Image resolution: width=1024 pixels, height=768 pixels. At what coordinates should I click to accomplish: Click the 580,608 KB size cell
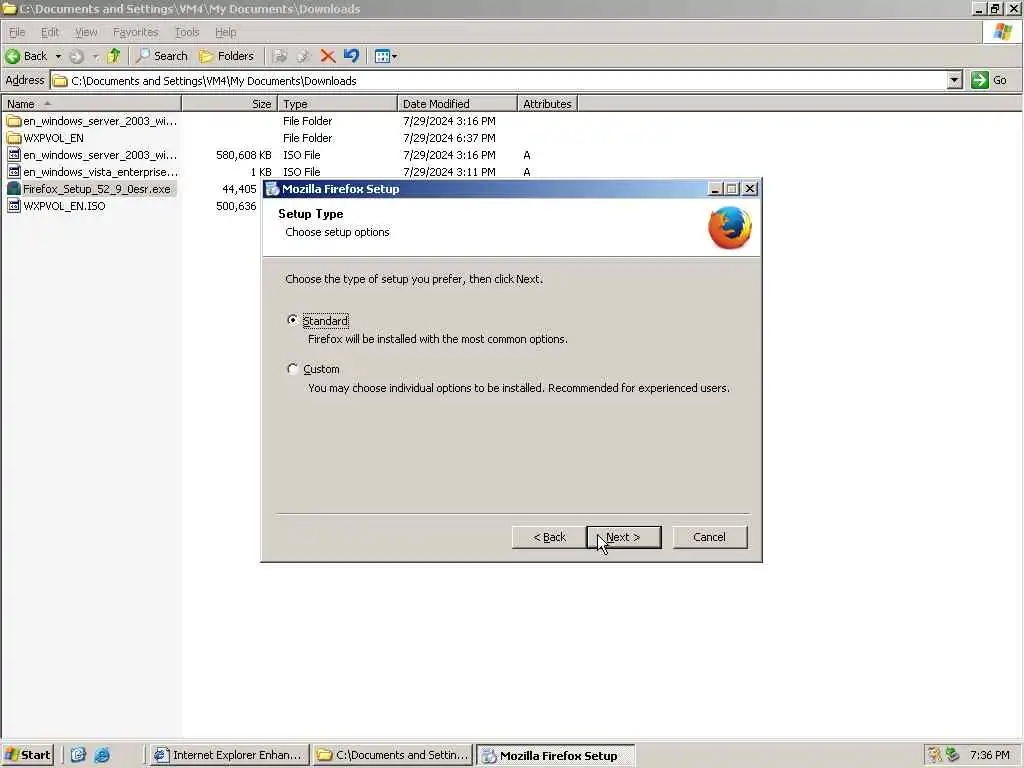point(244,155)
